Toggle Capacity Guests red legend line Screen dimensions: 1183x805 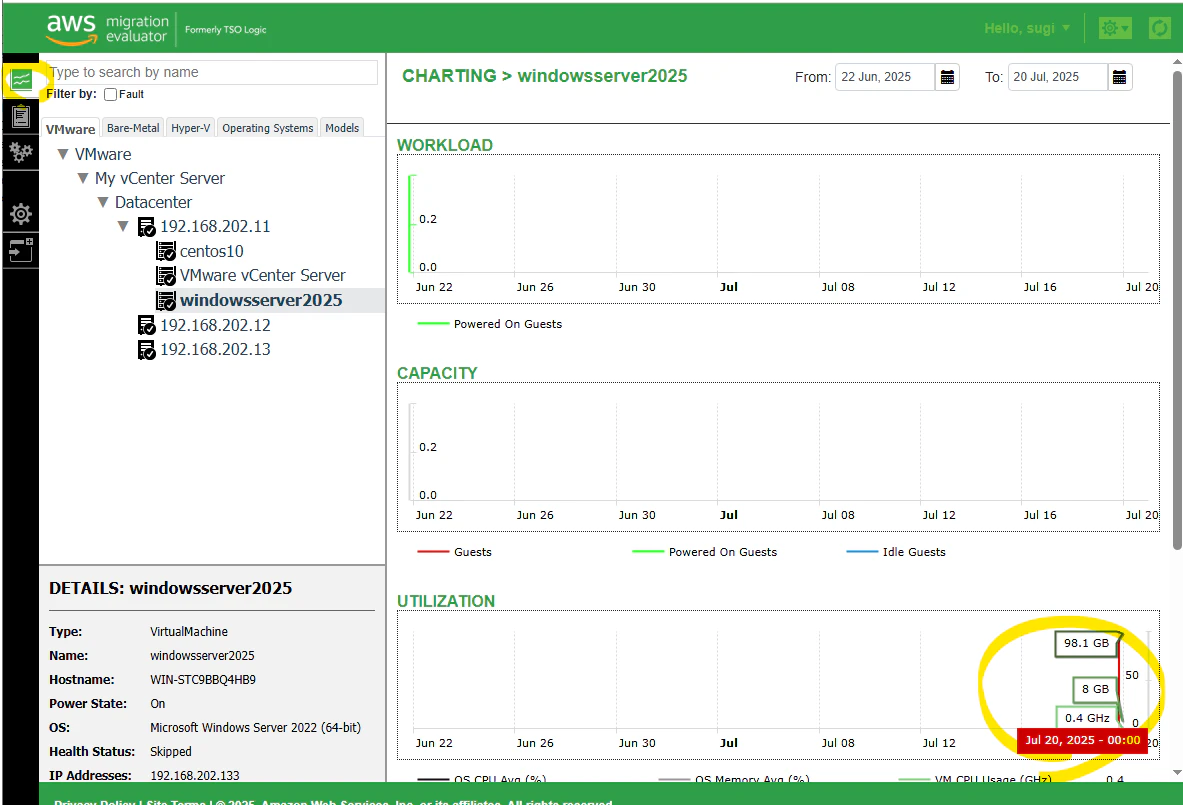[x=433, y=552]
